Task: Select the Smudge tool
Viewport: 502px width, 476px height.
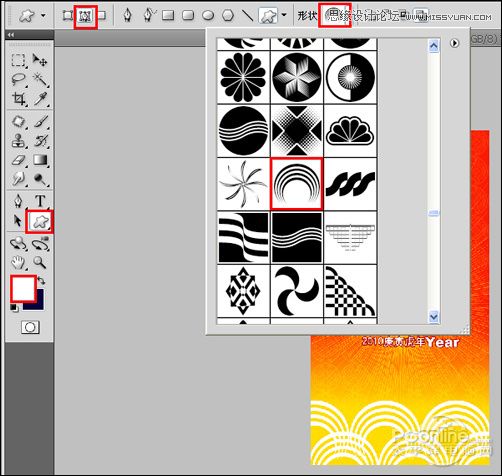Action: tap(18, 179)
